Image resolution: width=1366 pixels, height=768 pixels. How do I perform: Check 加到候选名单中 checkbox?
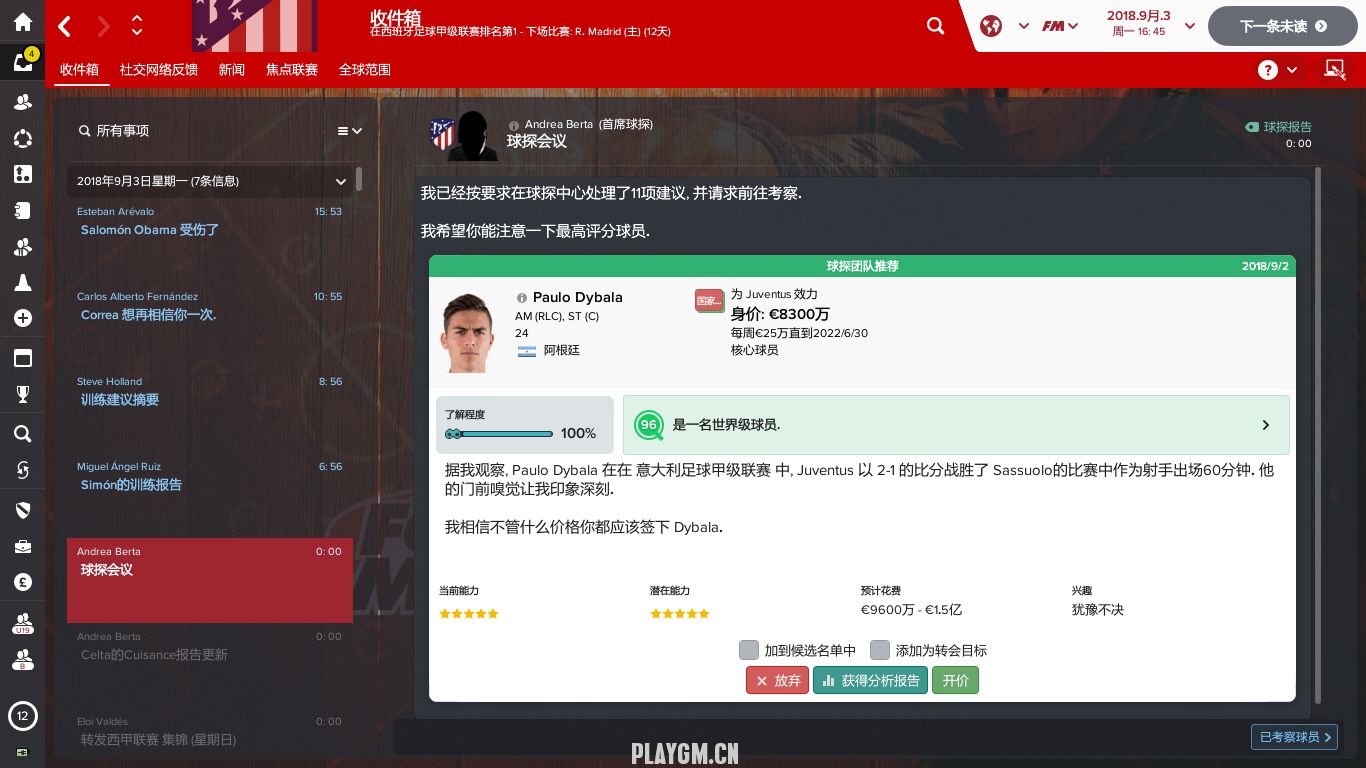[749, 650]
